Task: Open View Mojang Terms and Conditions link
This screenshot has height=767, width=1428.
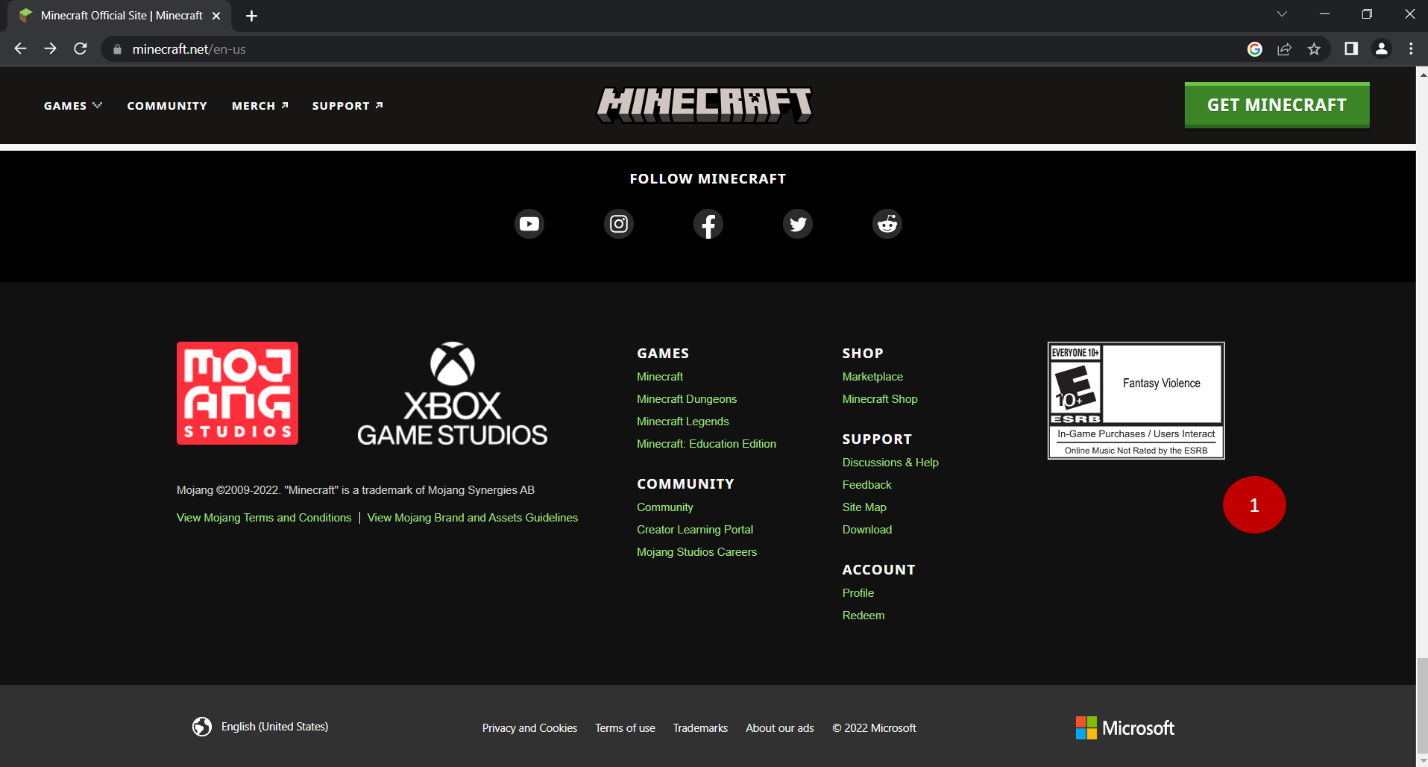Action: (264, 518)
